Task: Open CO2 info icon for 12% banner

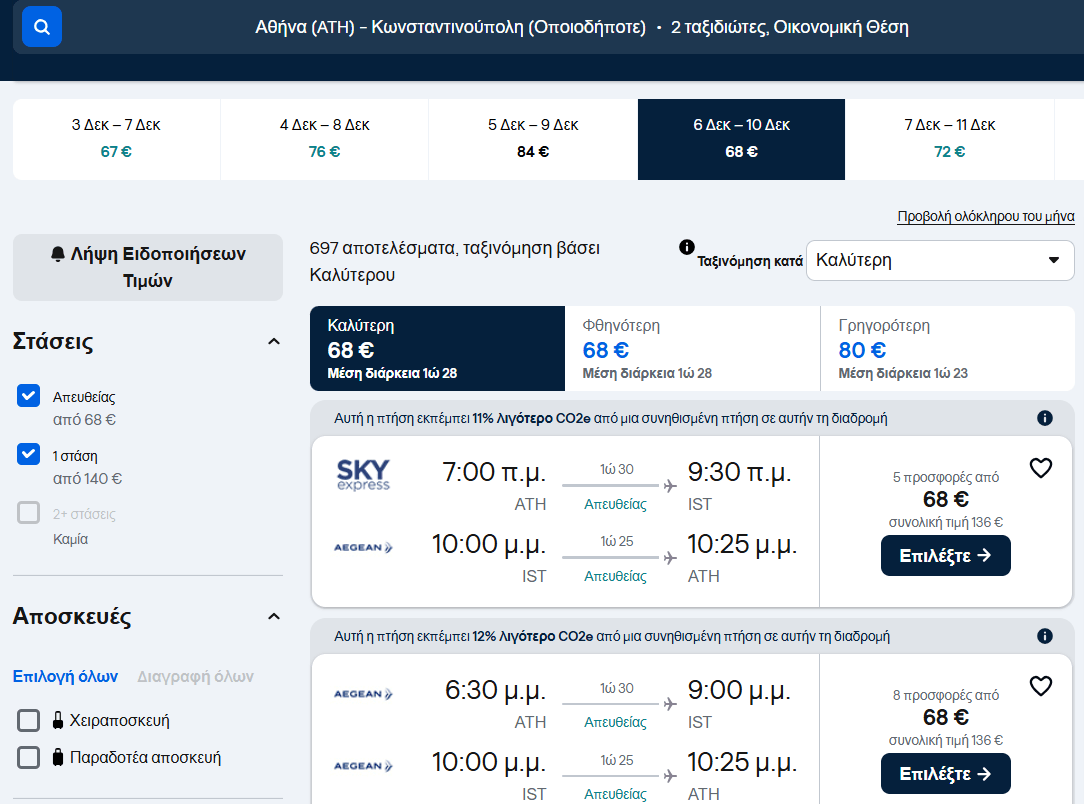Action: (x=1045, y=636)
